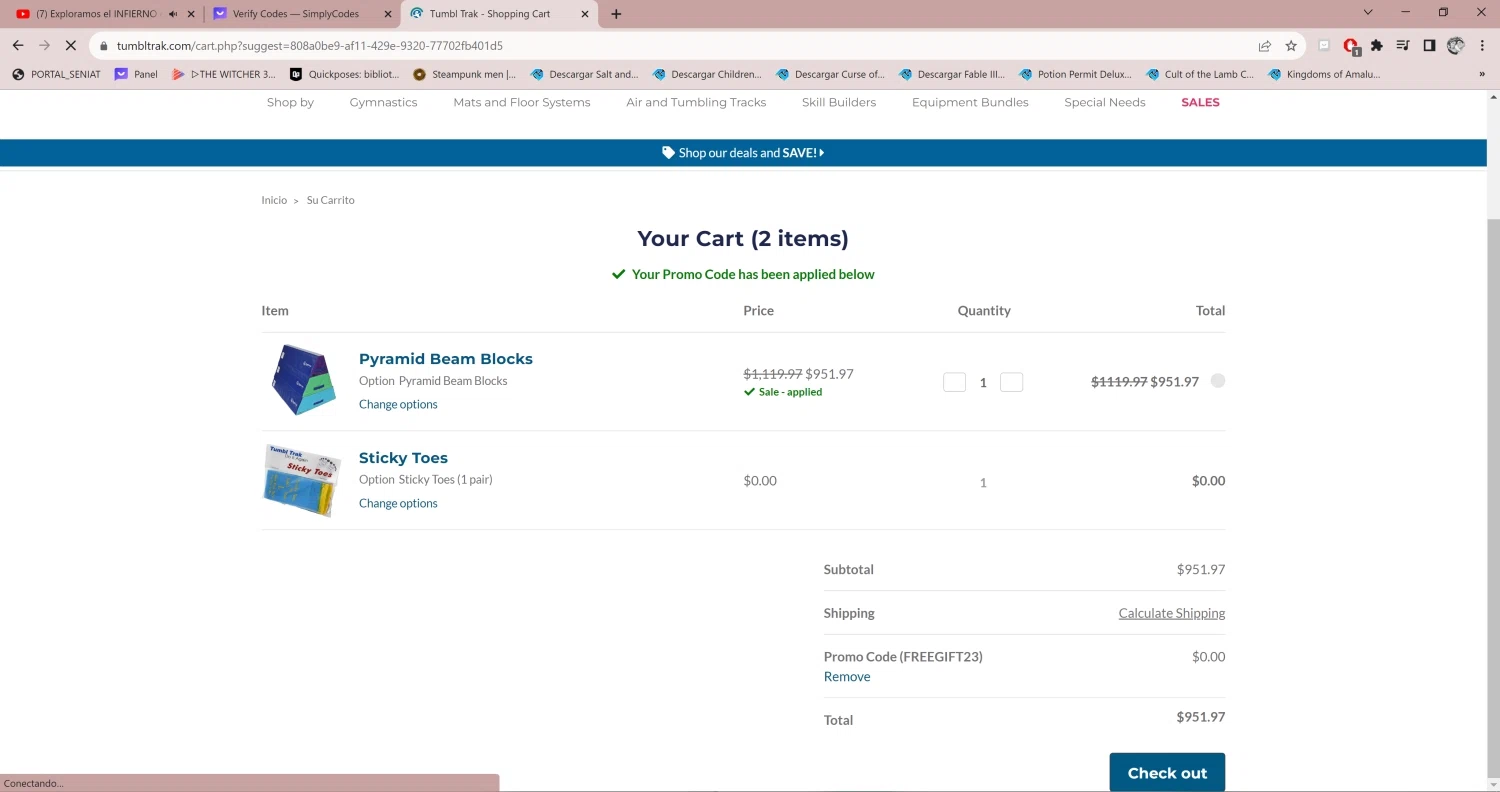Open the PORTAL_SENIAT bookmark
The image size is (1500, 792).
57,74
